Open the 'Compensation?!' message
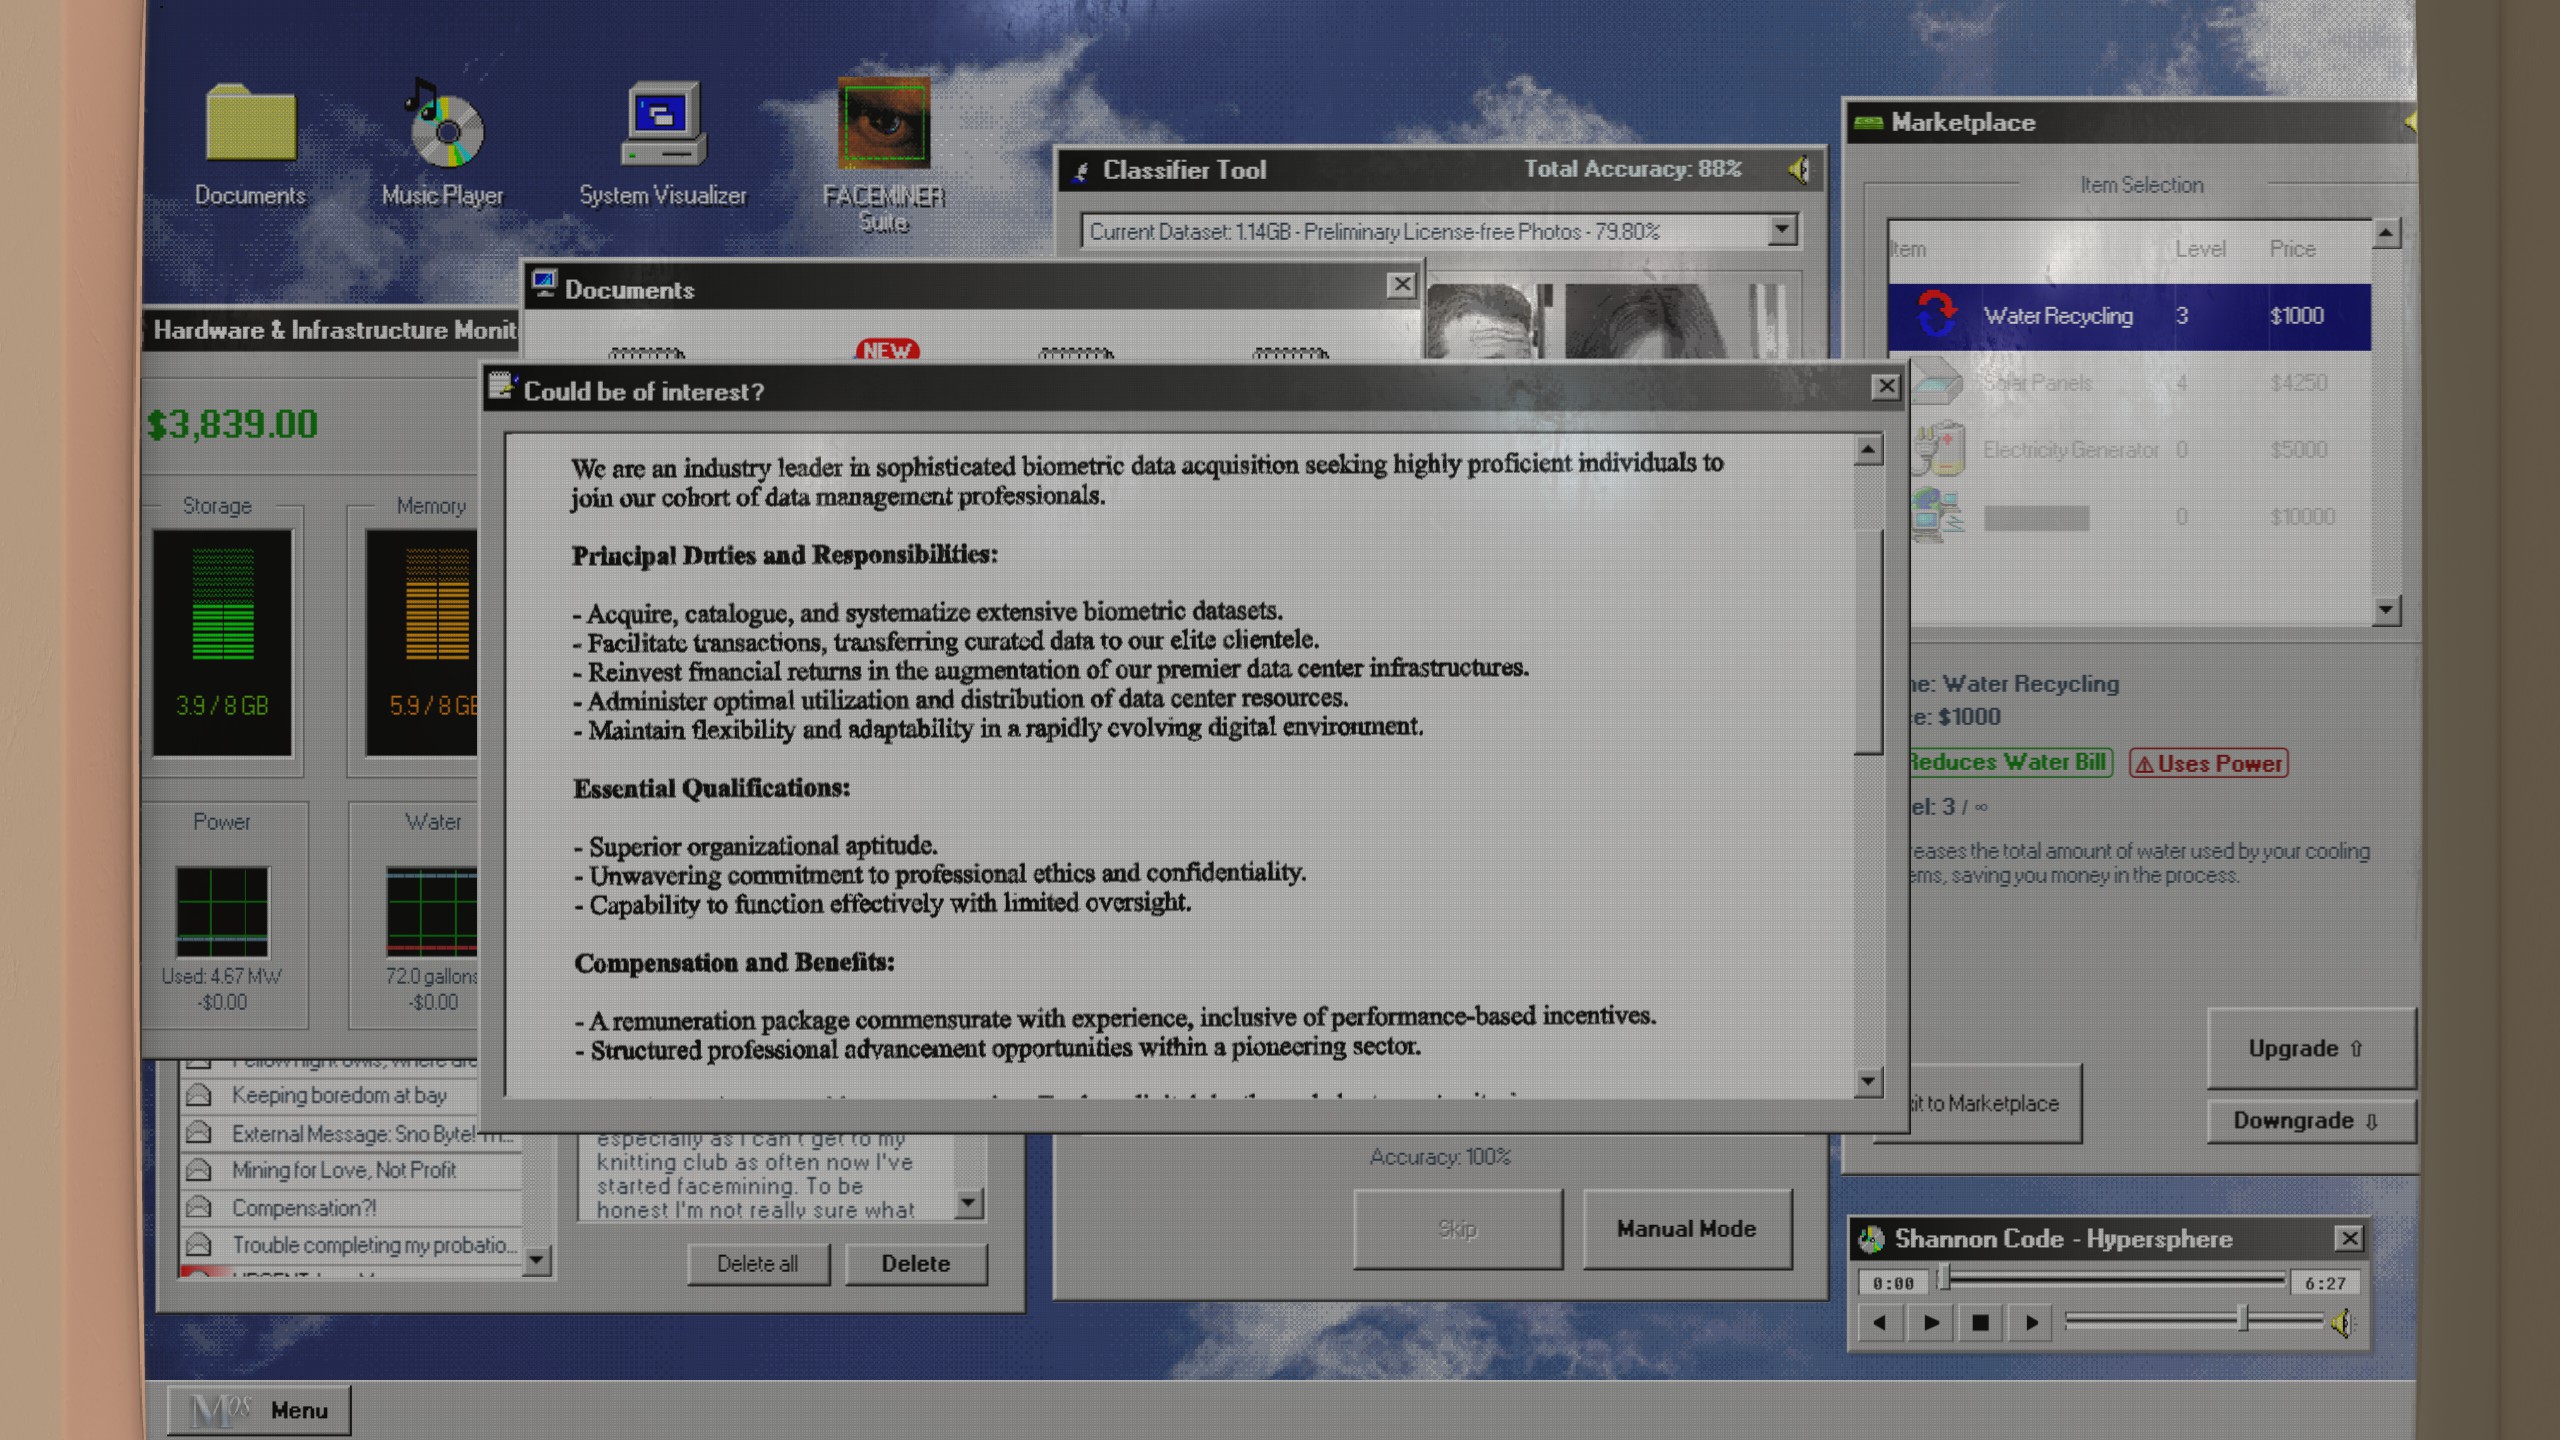This screenshot has height=1440, width=2560. tap(304, 1208)
